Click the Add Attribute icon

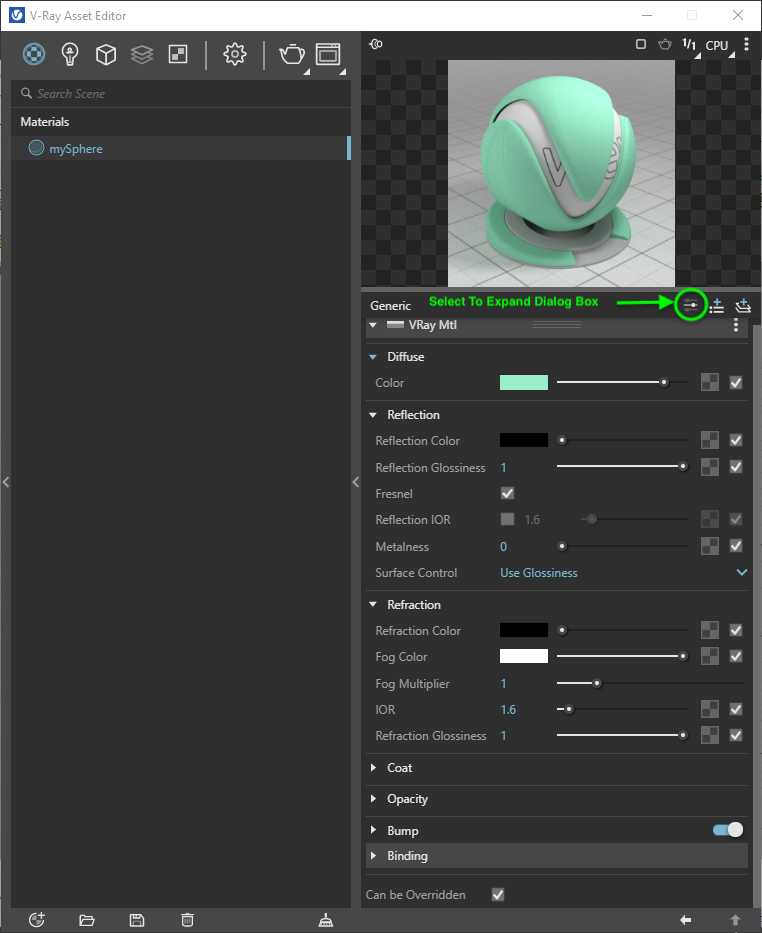[x=716, y=306]
